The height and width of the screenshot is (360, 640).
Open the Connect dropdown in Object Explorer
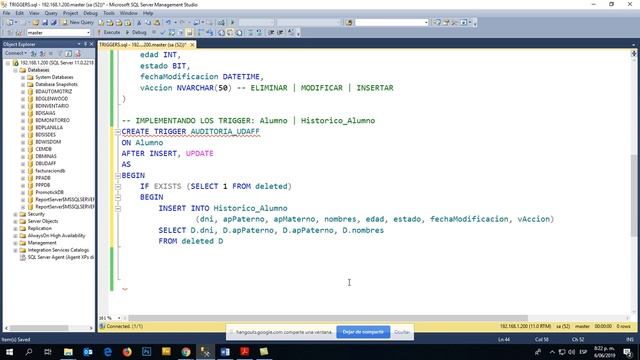[x=16, y=53]
